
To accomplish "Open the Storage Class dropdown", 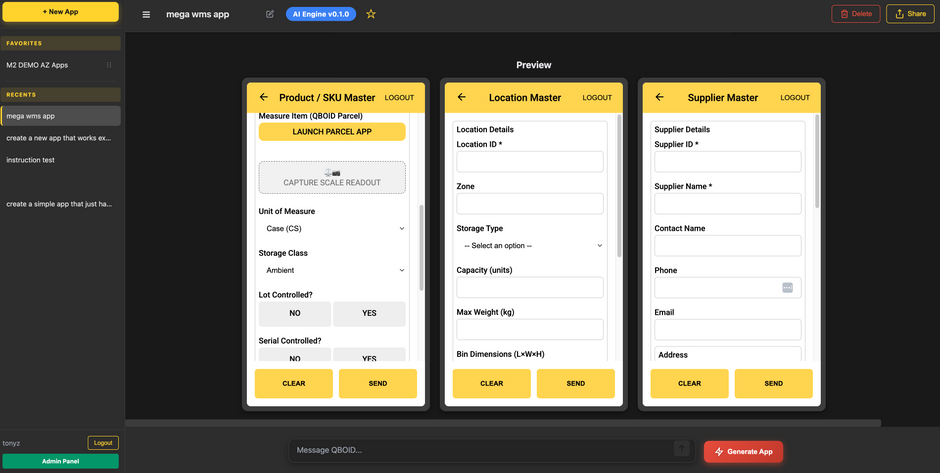I will tap(332, 270).
